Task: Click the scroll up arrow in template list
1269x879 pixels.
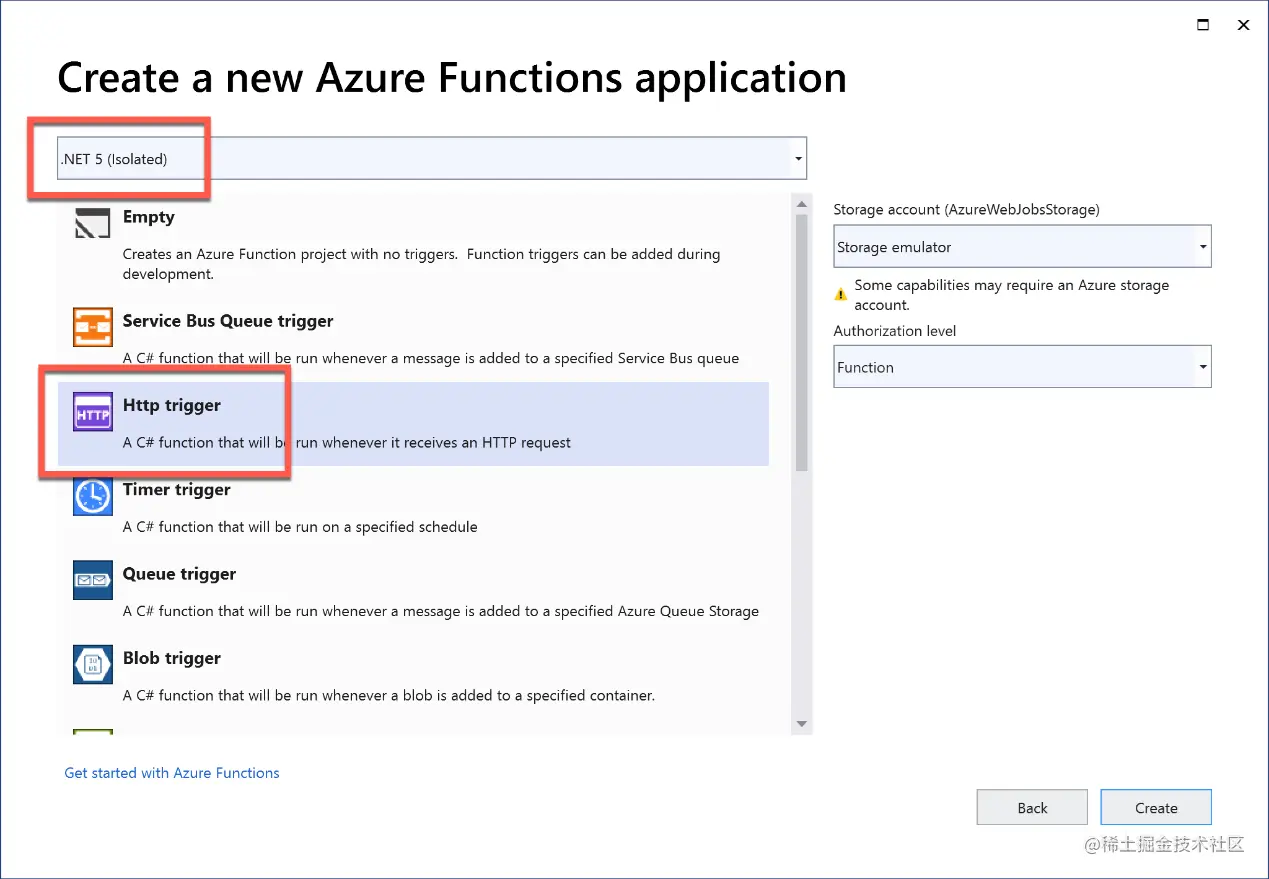Action: click(x=801, y=203)
